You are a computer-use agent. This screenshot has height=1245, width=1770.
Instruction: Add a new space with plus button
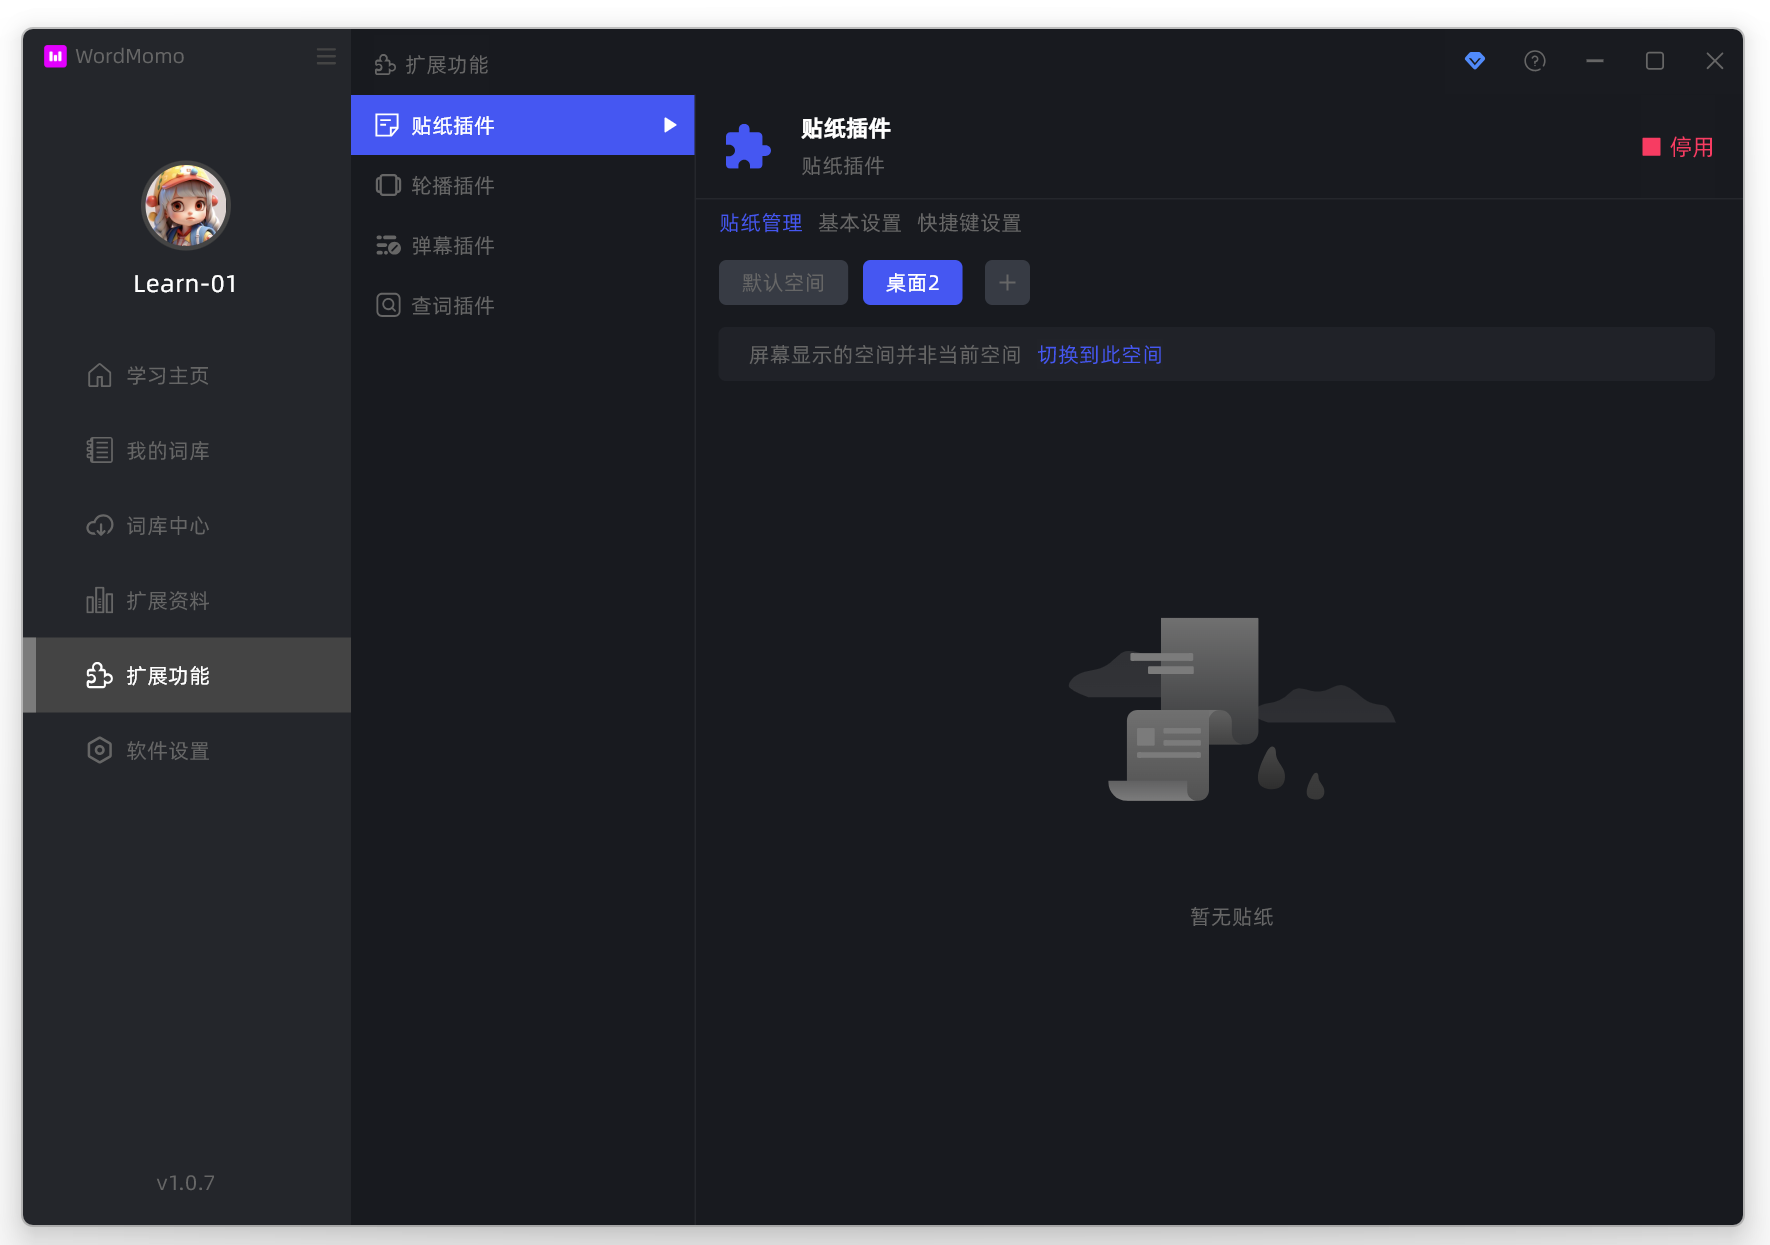[x=1007, y=283]
